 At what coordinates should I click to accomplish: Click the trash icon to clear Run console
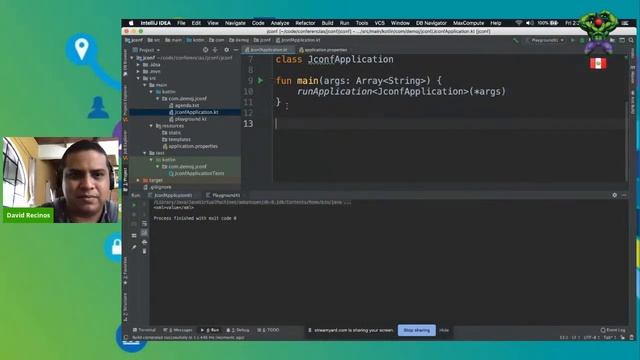(x=144, y=251)
